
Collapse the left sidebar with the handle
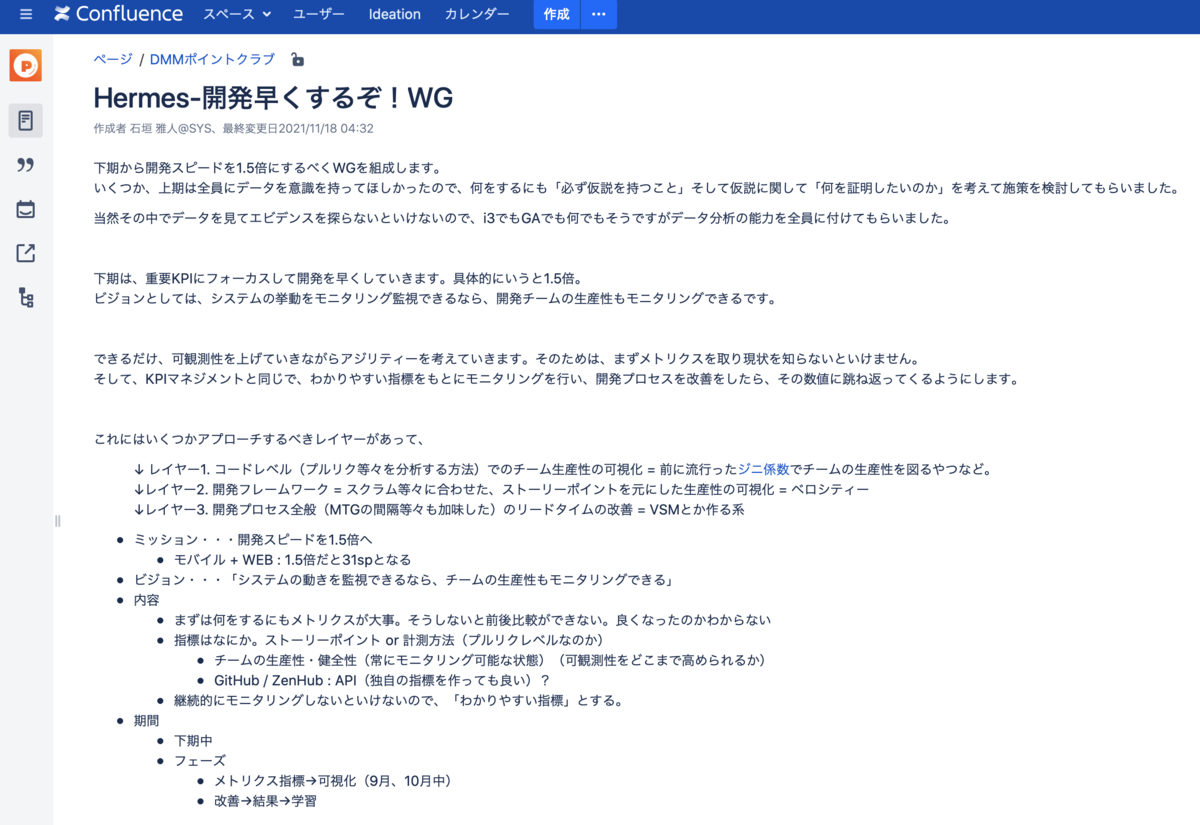[x=57, y=521]
